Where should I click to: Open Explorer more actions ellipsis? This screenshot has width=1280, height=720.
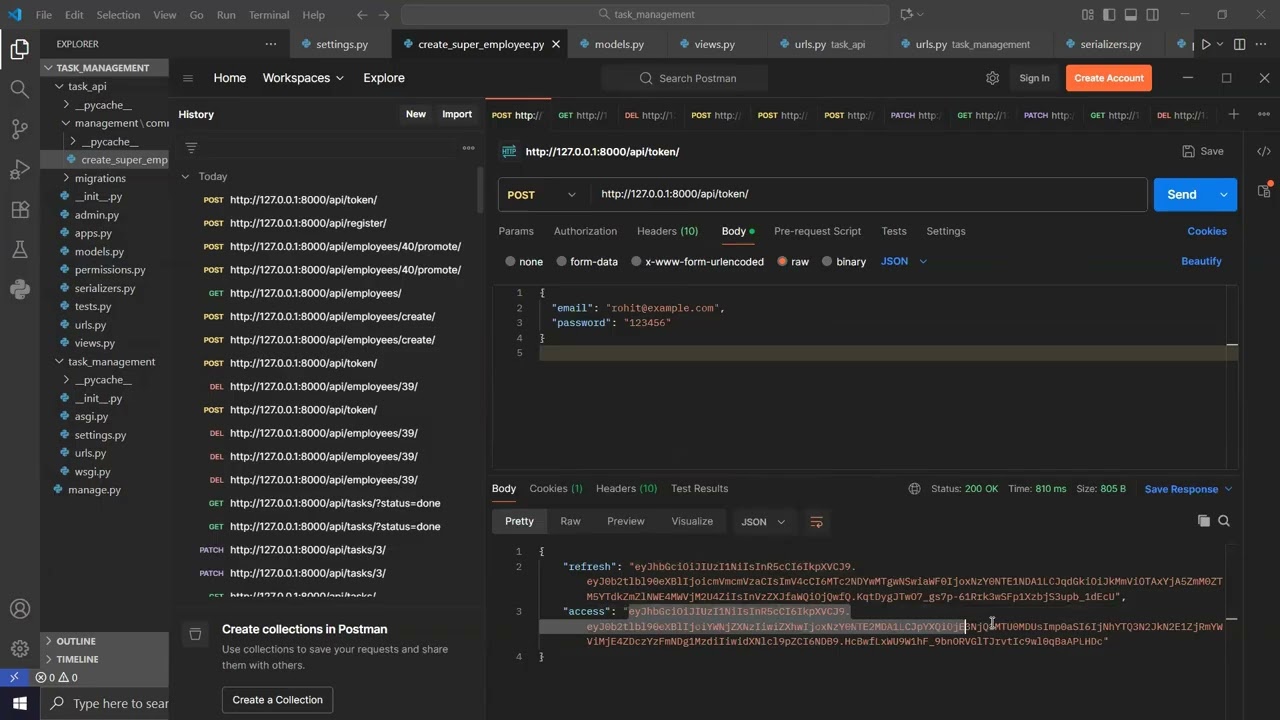pos(271,44)
